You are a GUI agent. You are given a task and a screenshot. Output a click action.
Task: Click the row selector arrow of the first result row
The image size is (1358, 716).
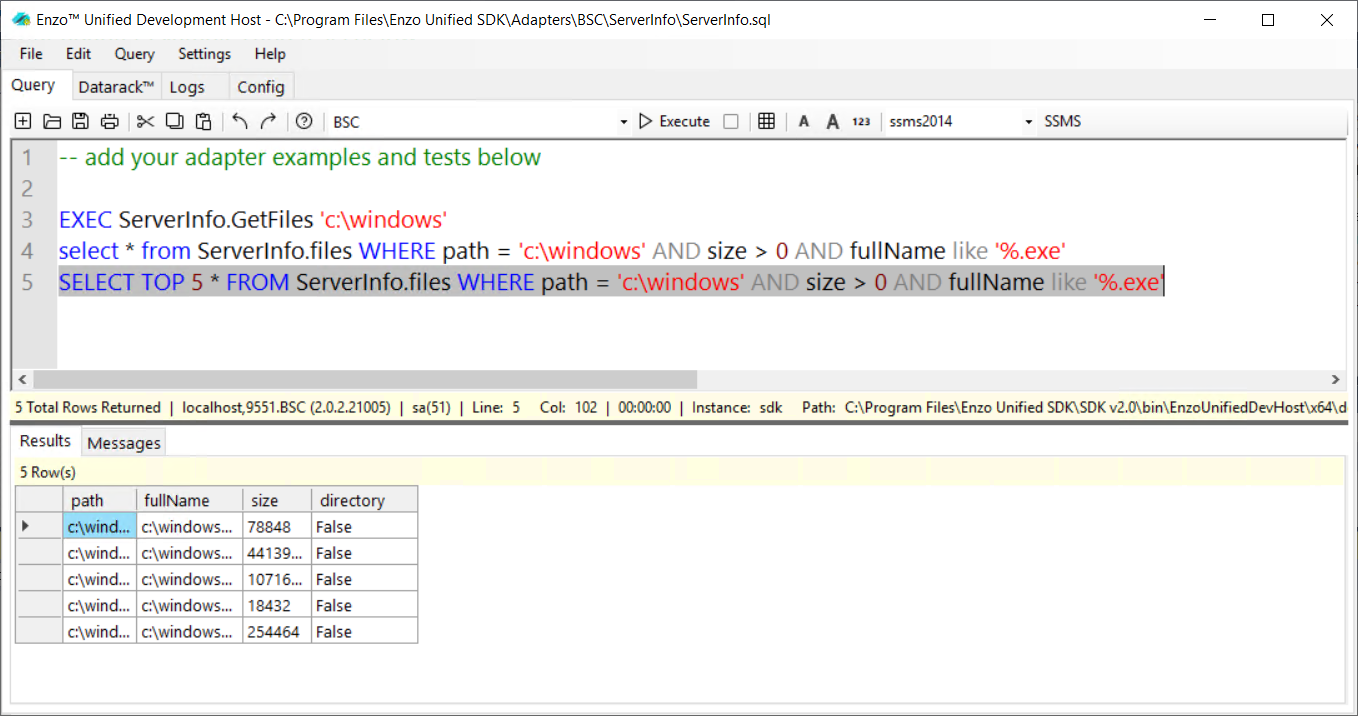[39, 526]
